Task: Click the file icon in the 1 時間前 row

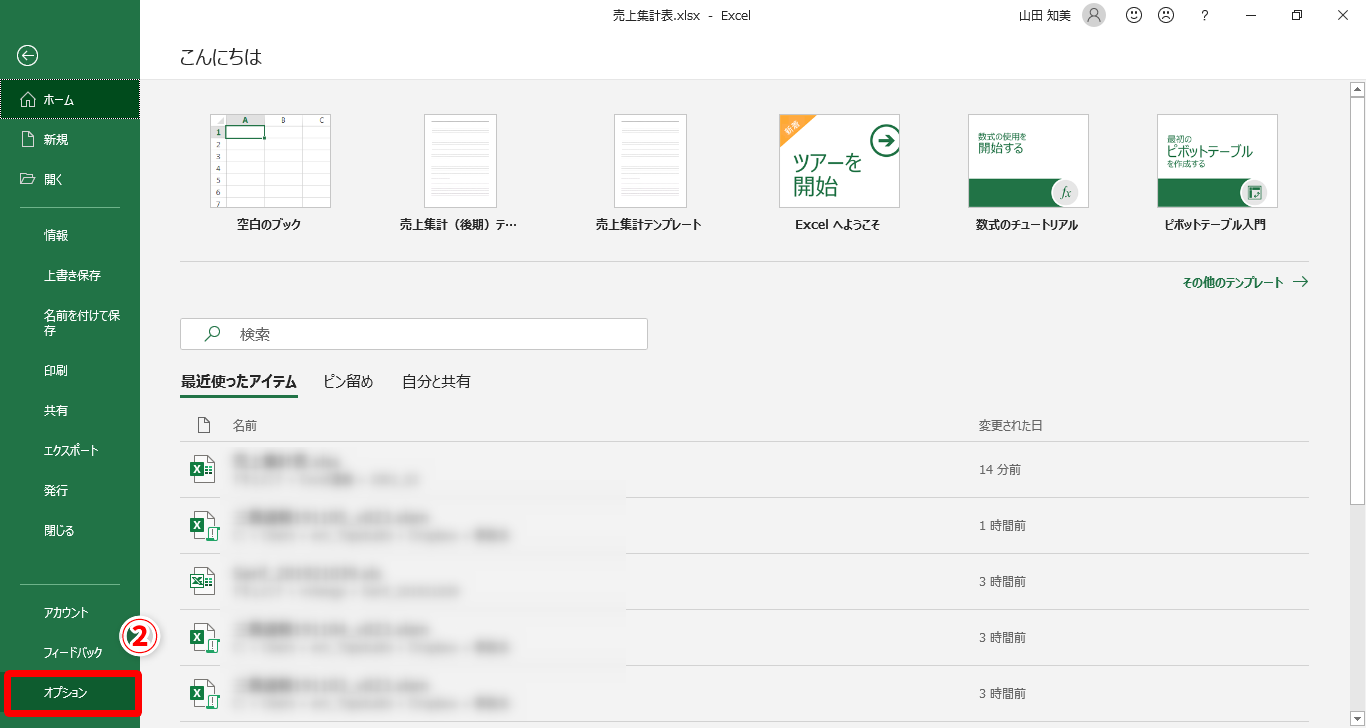Action: point(203,525)
